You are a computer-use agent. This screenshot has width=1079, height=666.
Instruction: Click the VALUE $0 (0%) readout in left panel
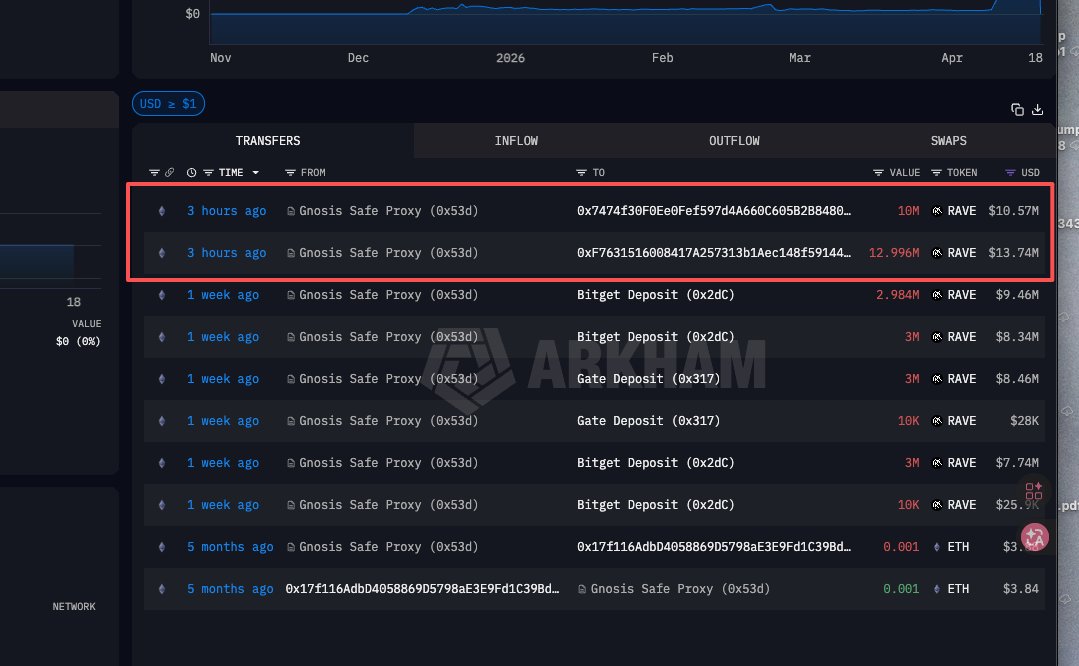[78, 341]
